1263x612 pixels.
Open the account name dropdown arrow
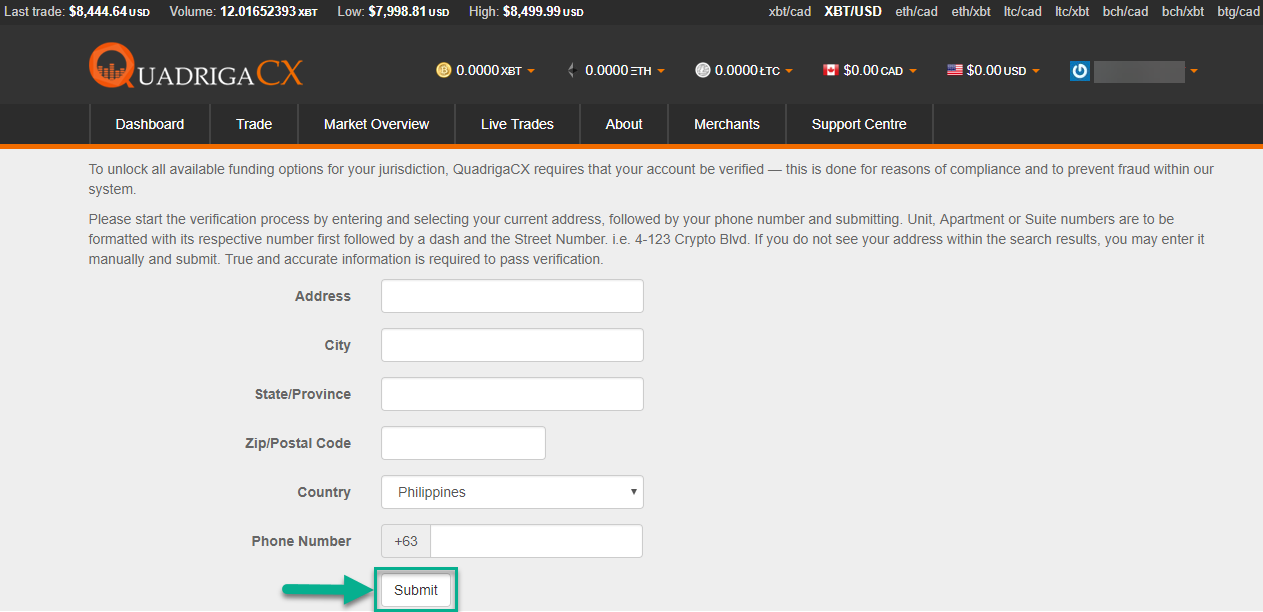1193,71
